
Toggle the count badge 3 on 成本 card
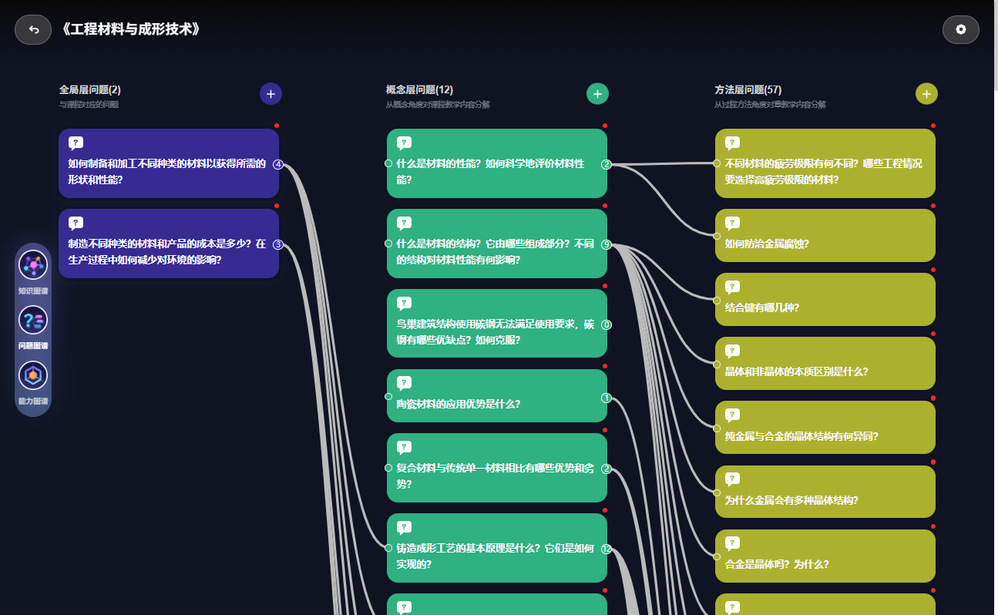[x=278, y=244]
